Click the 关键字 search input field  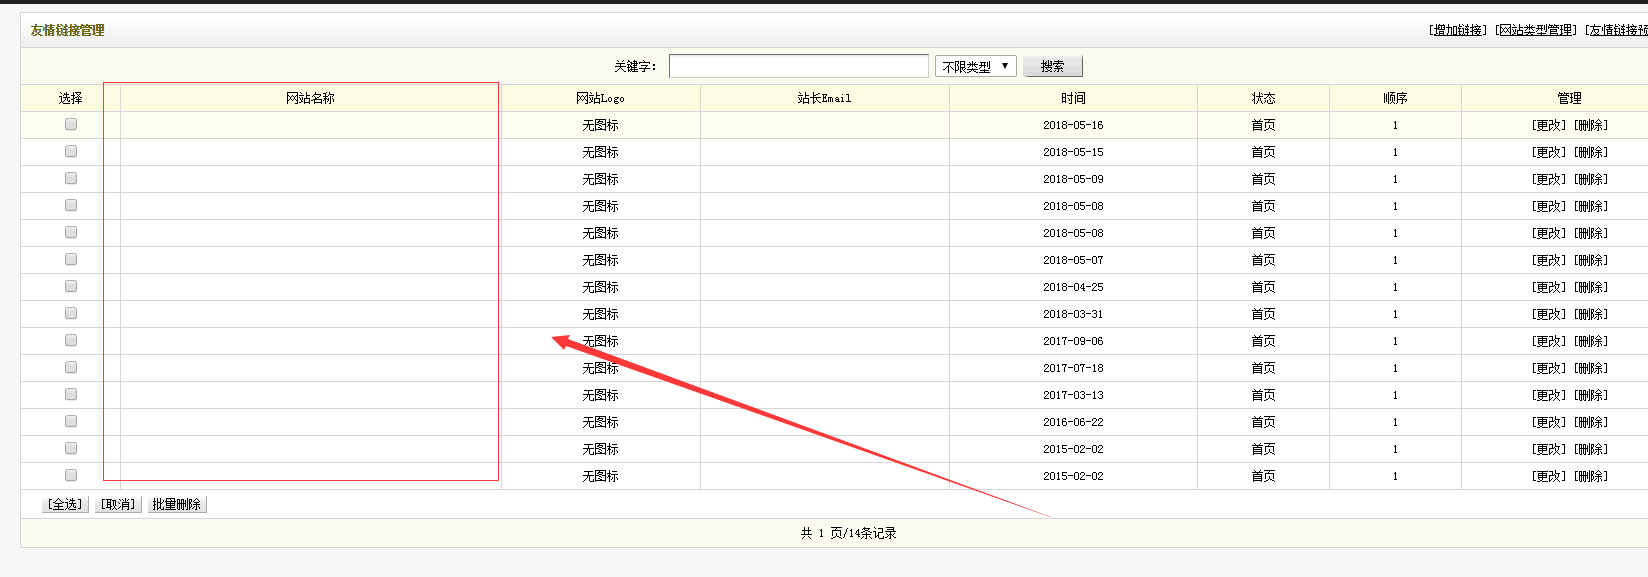pyautogui.click(x=798, y=66)
